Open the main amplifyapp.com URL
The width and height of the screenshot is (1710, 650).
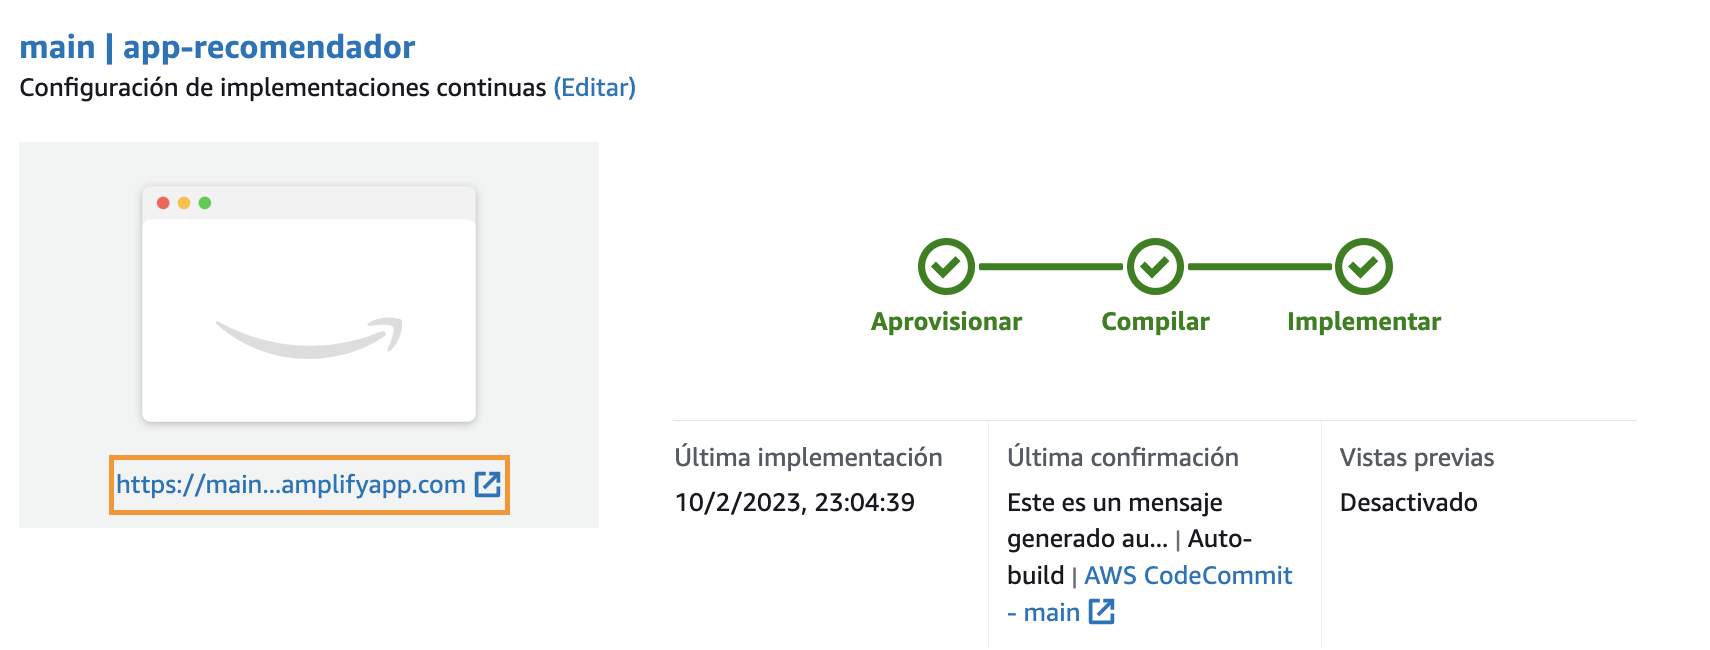coord(291,485)
